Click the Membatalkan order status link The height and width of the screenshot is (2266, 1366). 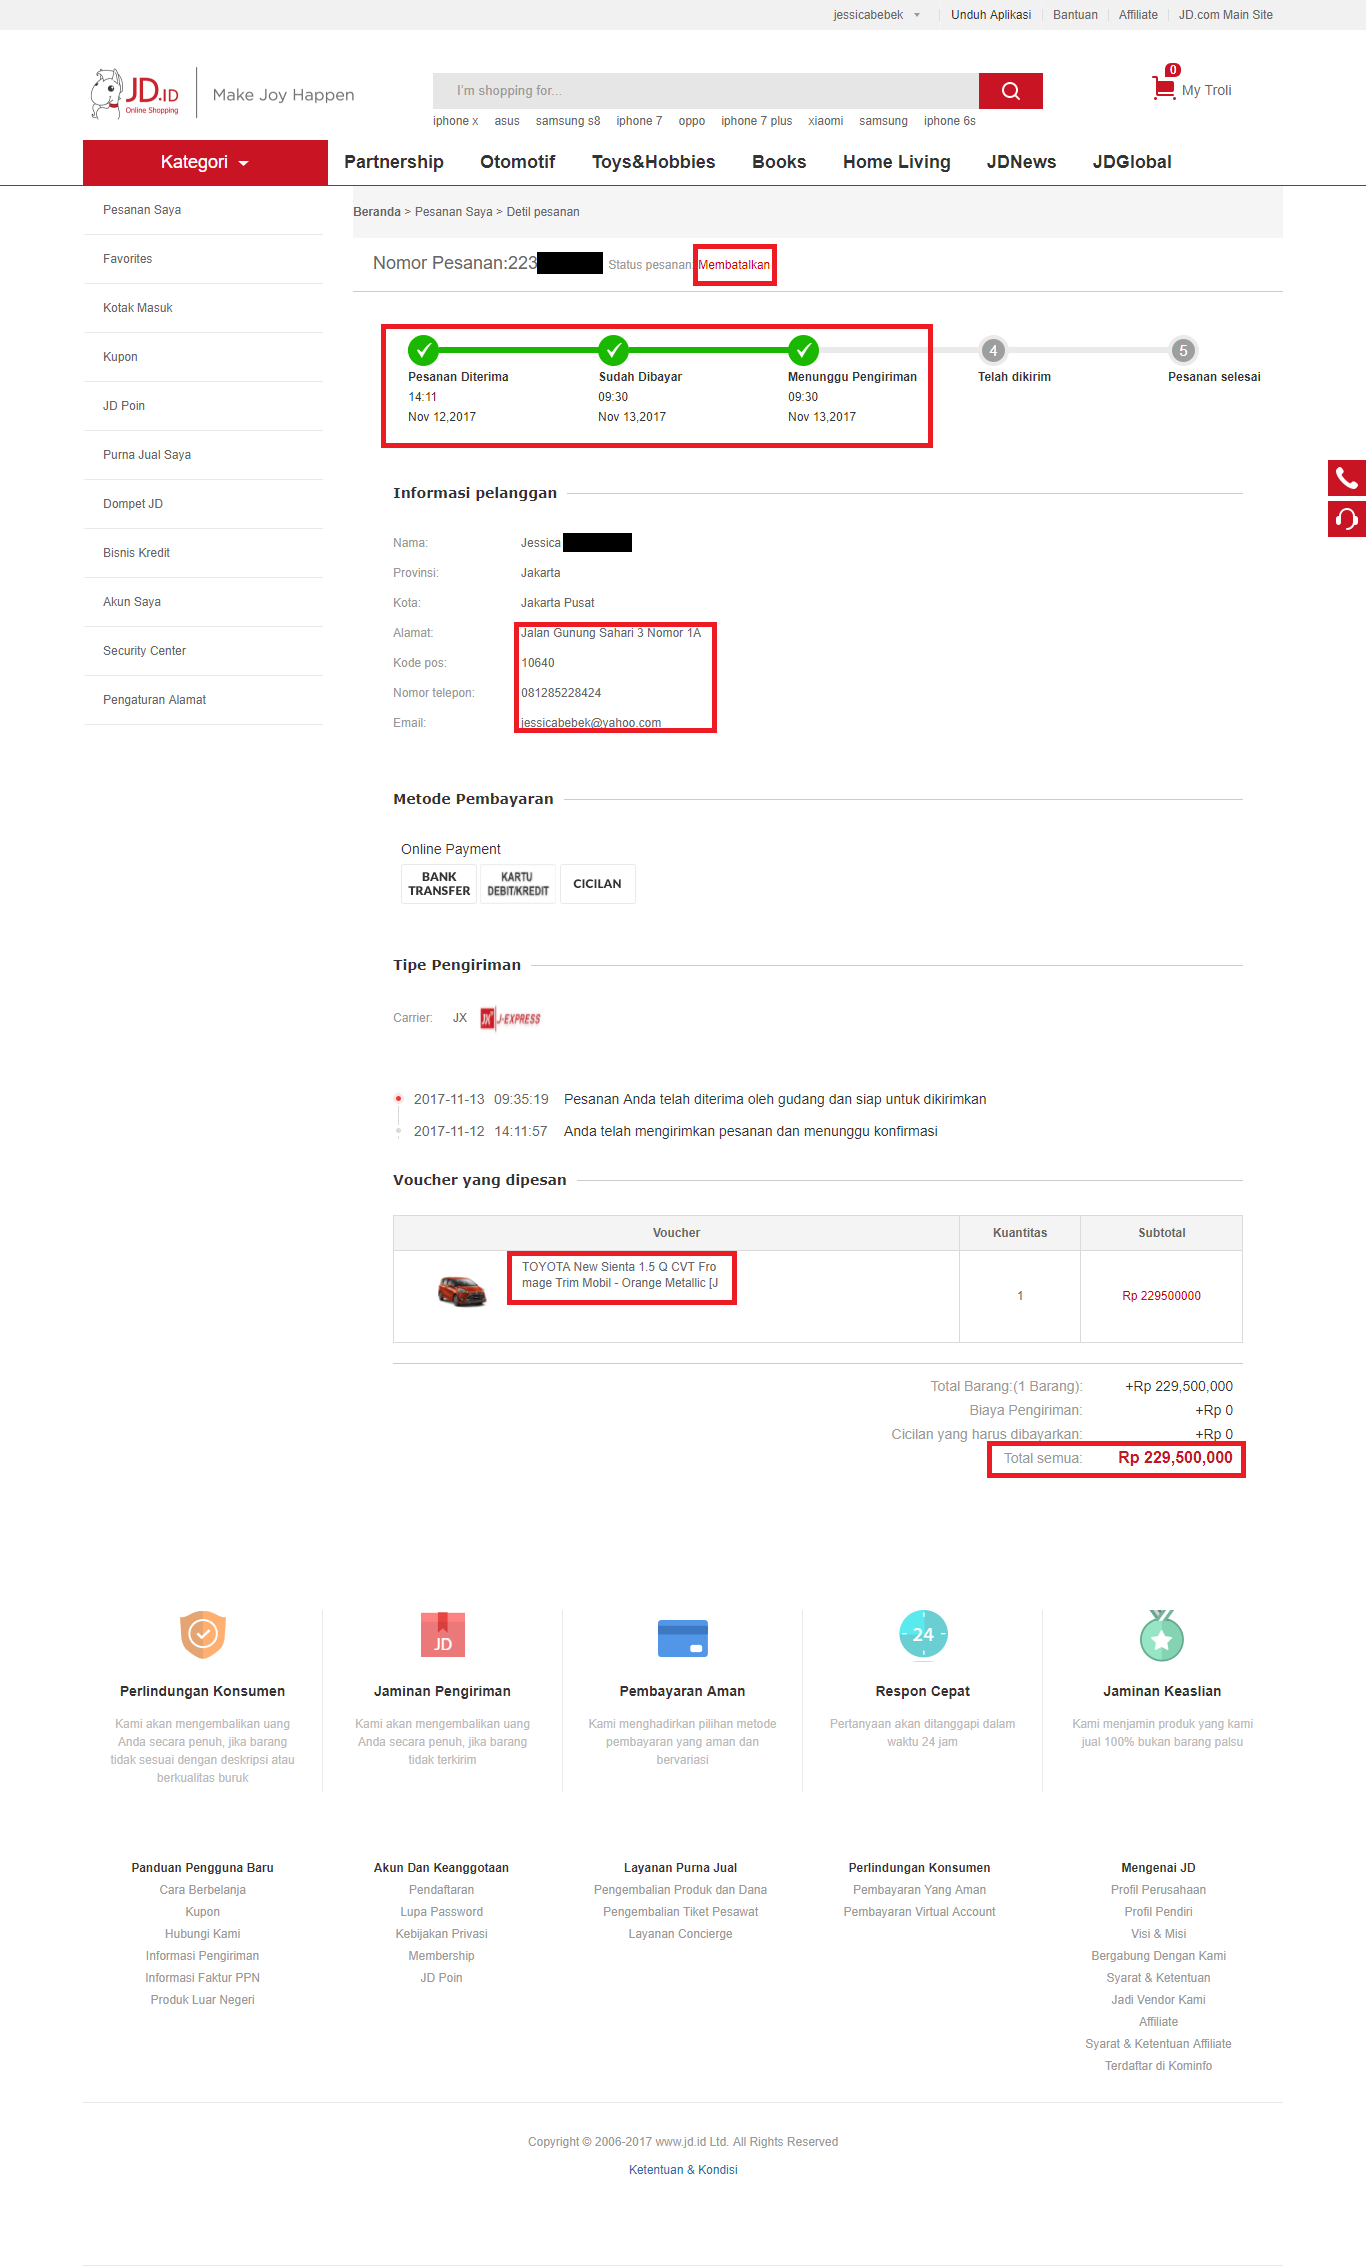734,265
